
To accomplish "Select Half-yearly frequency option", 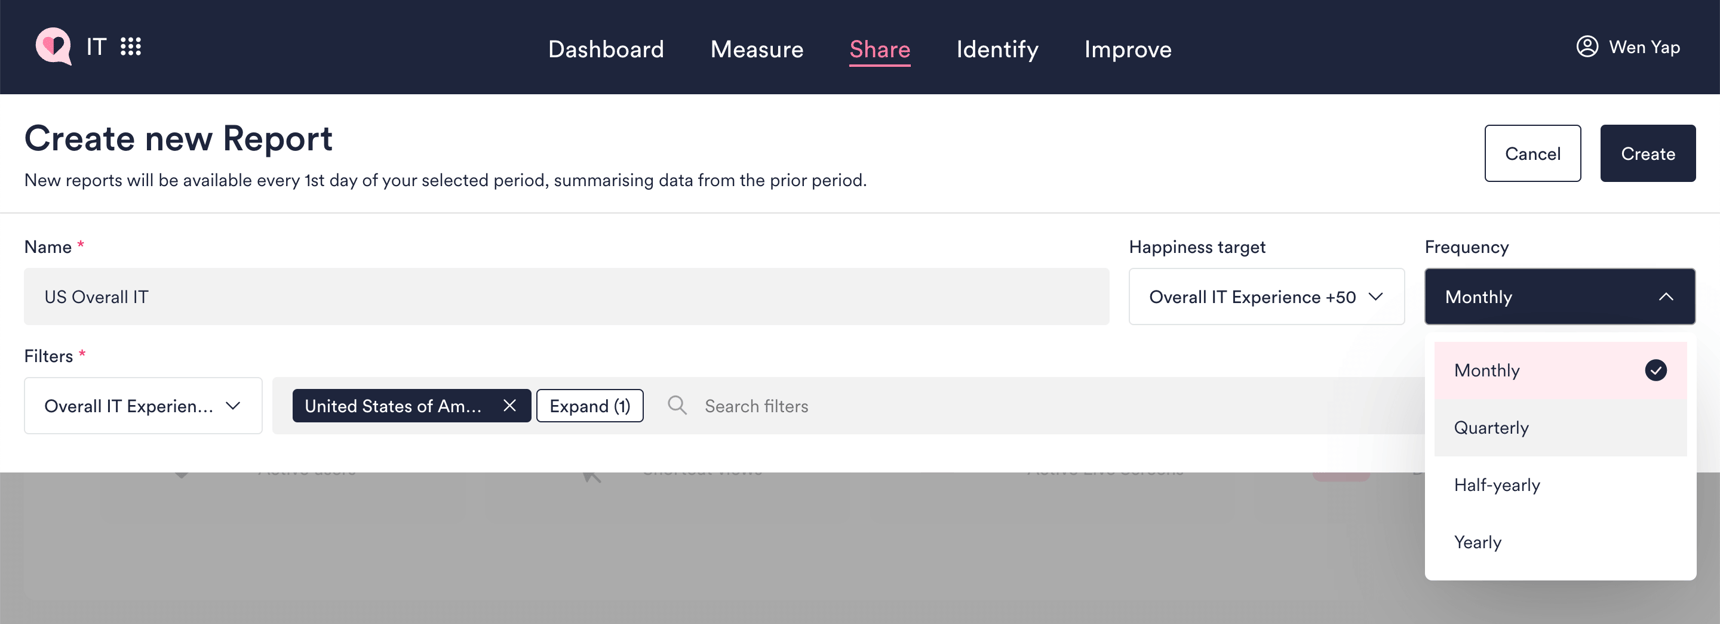I will pos(1497,485).
